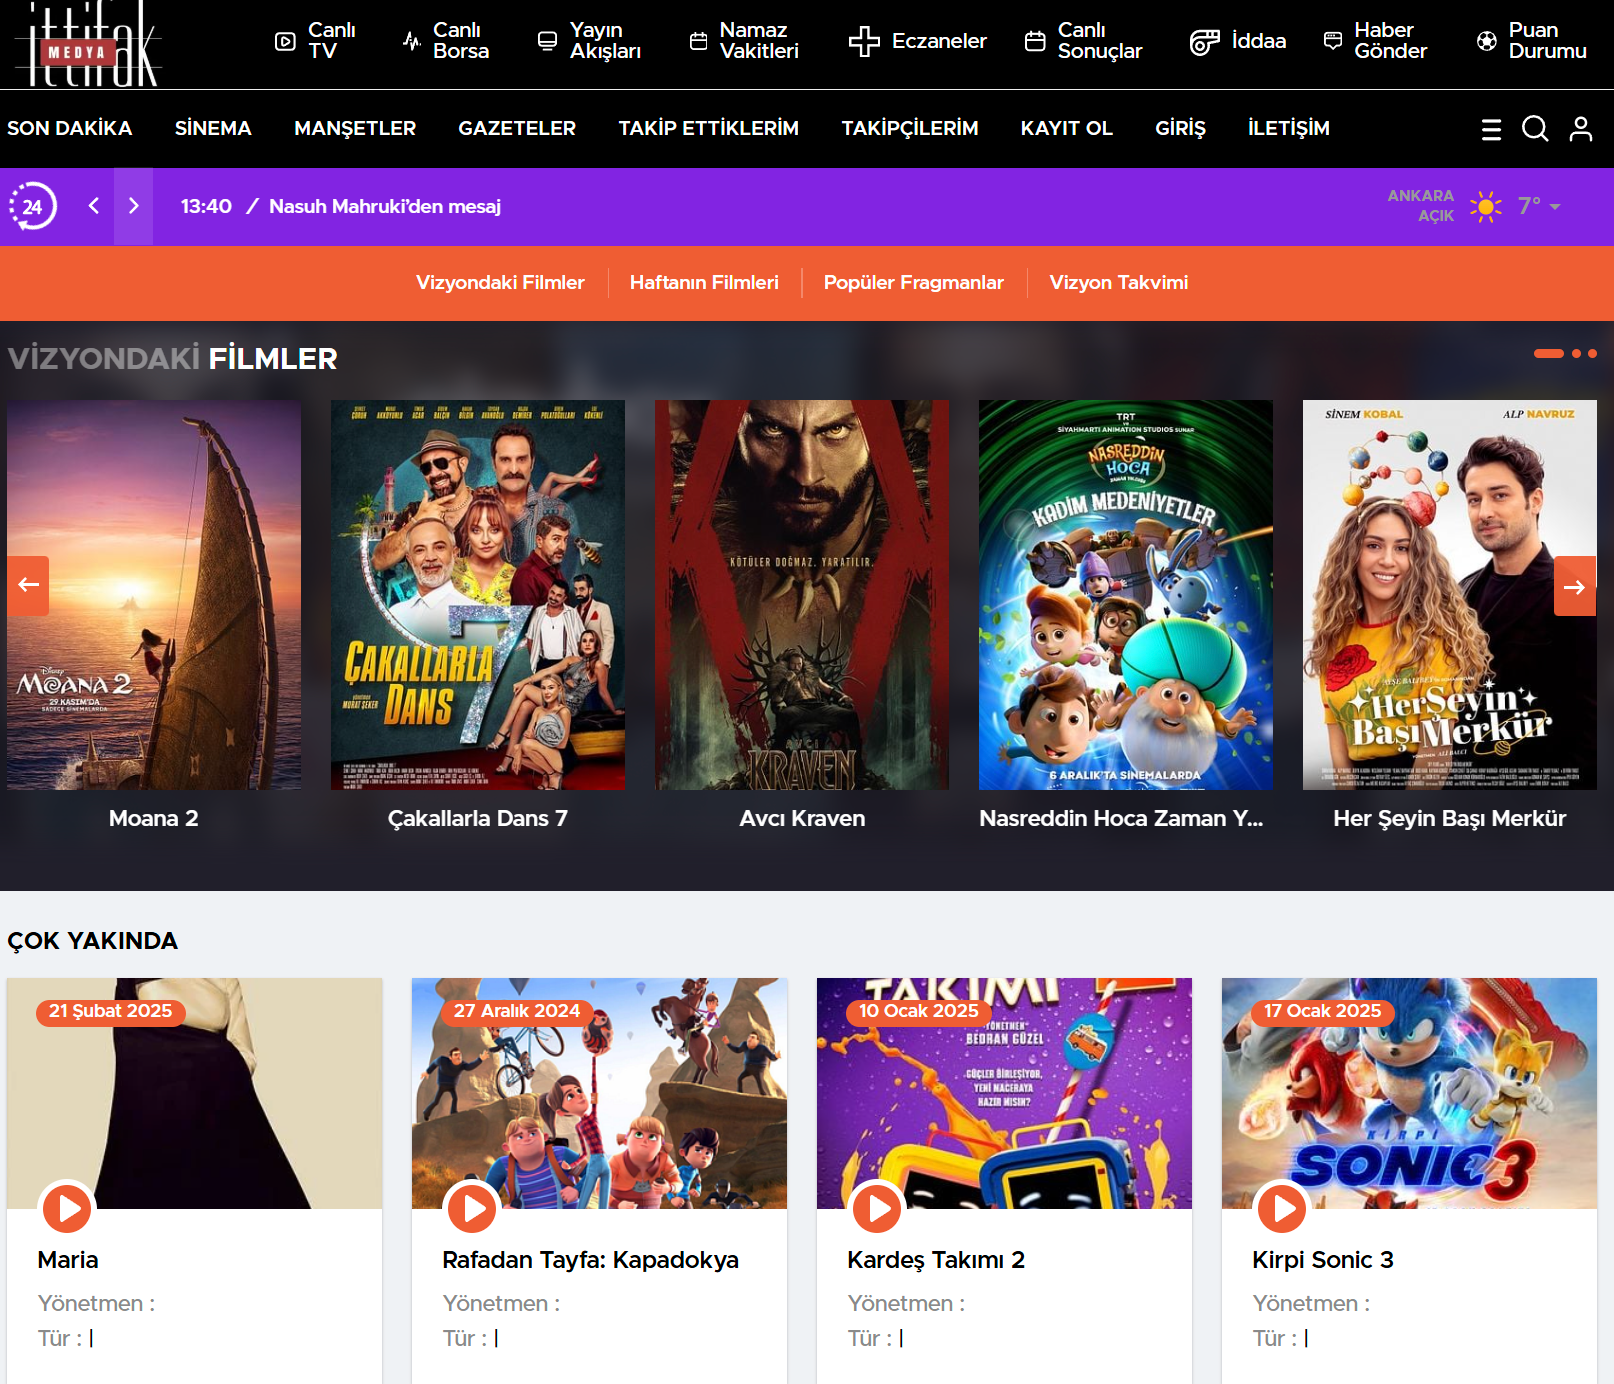Select the second carousel dot
This screenshot has width=1614, height=1384.
click(1577, 353)
